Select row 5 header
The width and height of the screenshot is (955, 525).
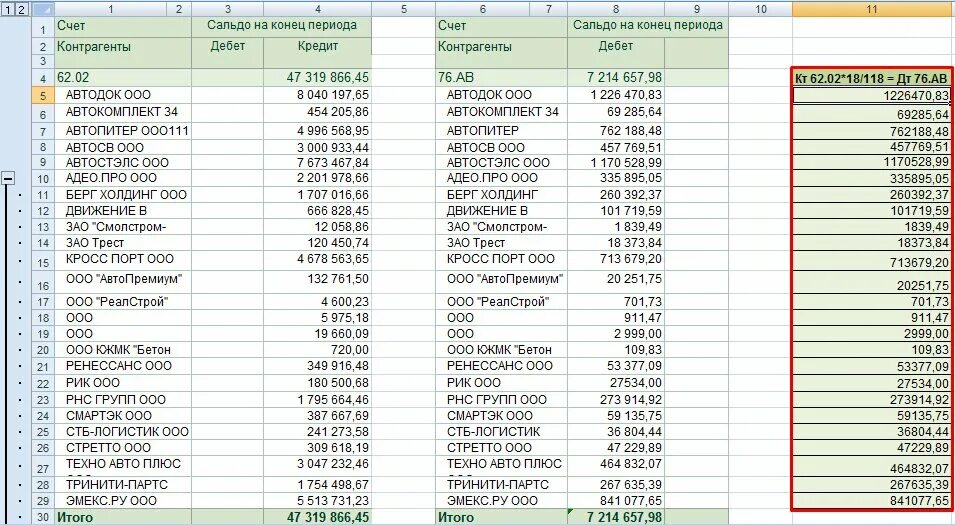point(43,95)
